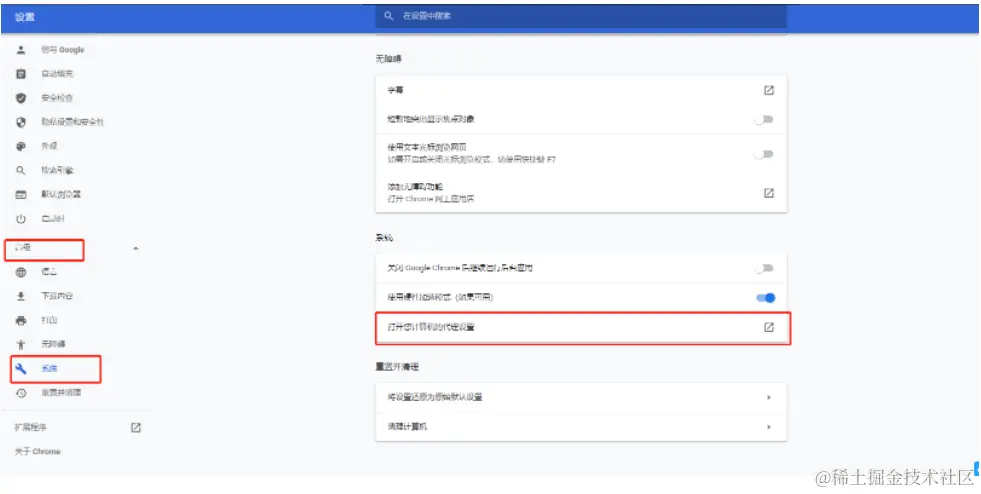Image resolution: width=981 pixels, height=494 pixels.
Task: Enable caret browsing (F7) switch
Action: 764,154
